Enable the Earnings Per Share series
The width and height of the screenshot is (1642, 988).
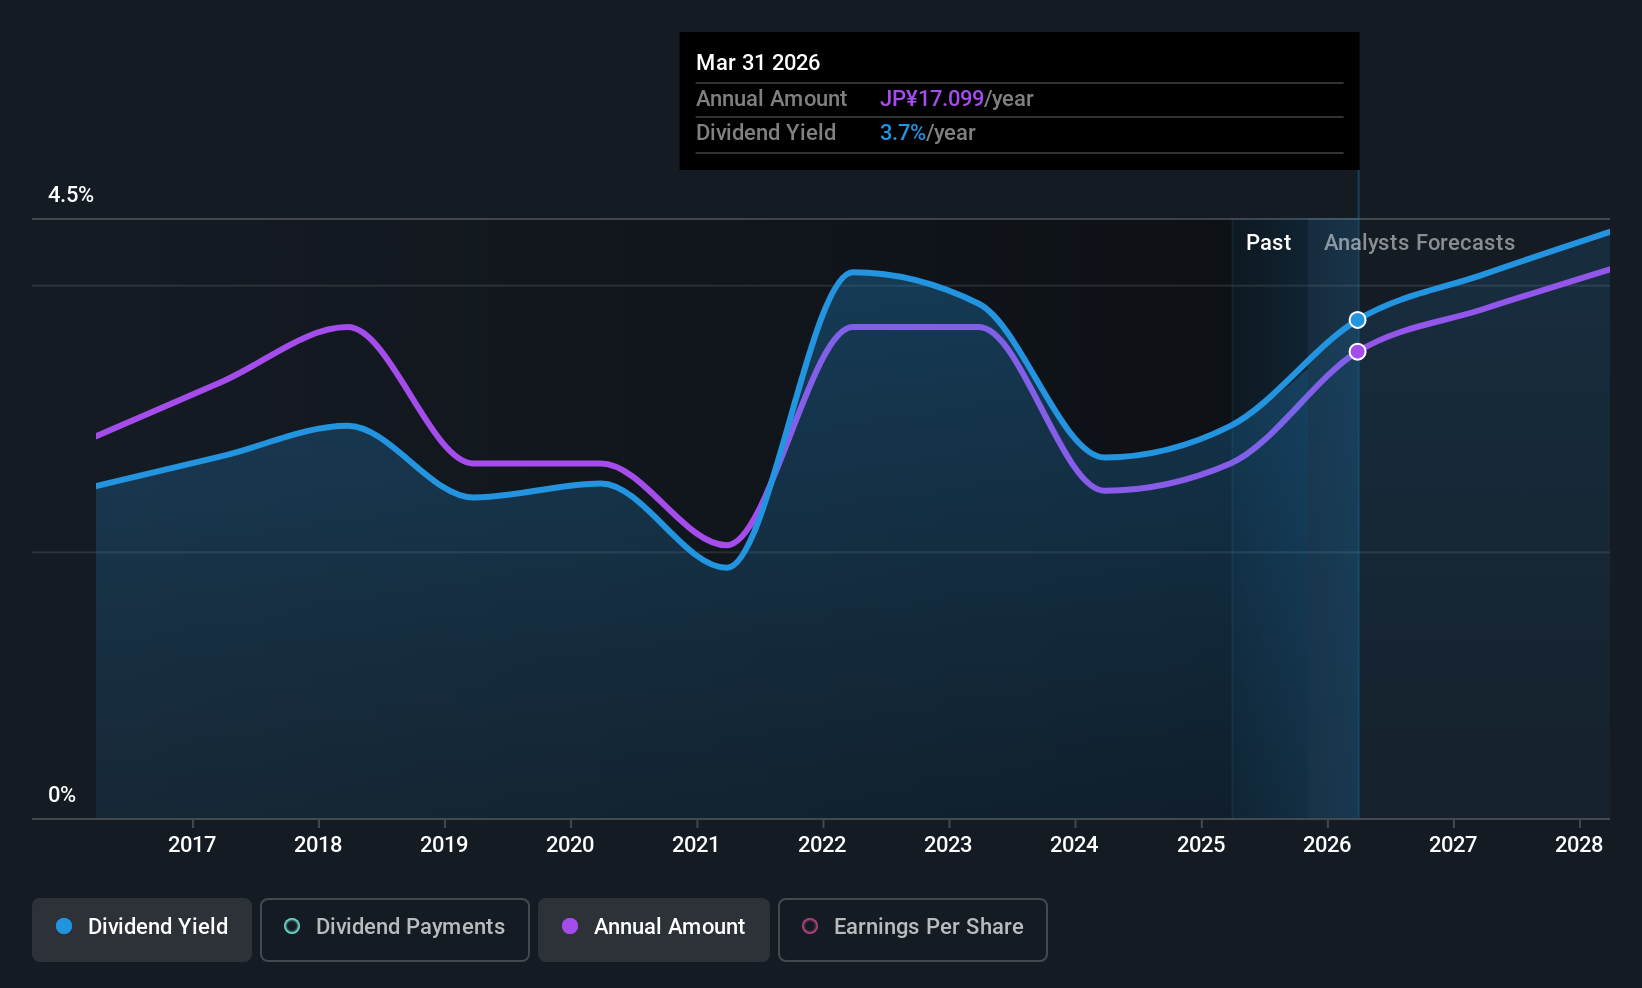(x=913, y=930)
